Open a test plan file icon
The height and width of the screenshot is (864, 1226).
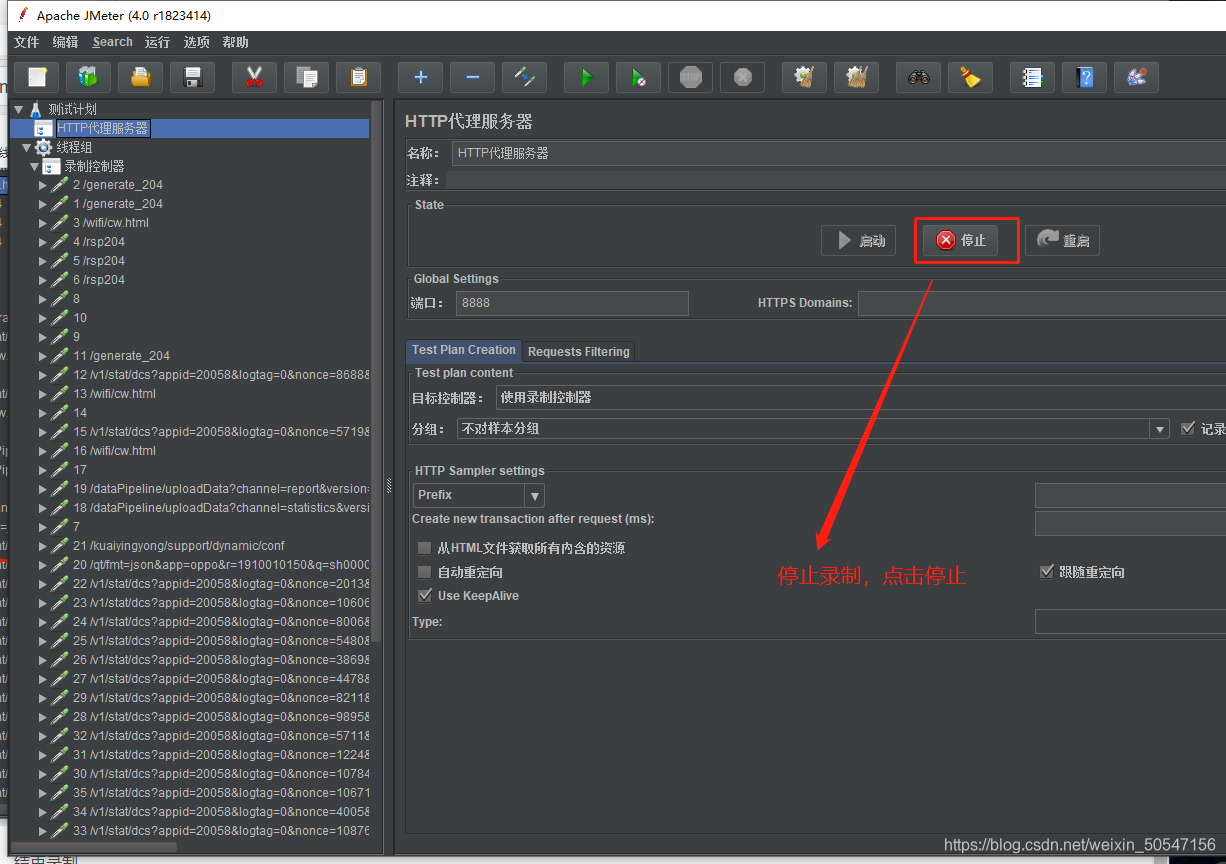tap(141, 77)
